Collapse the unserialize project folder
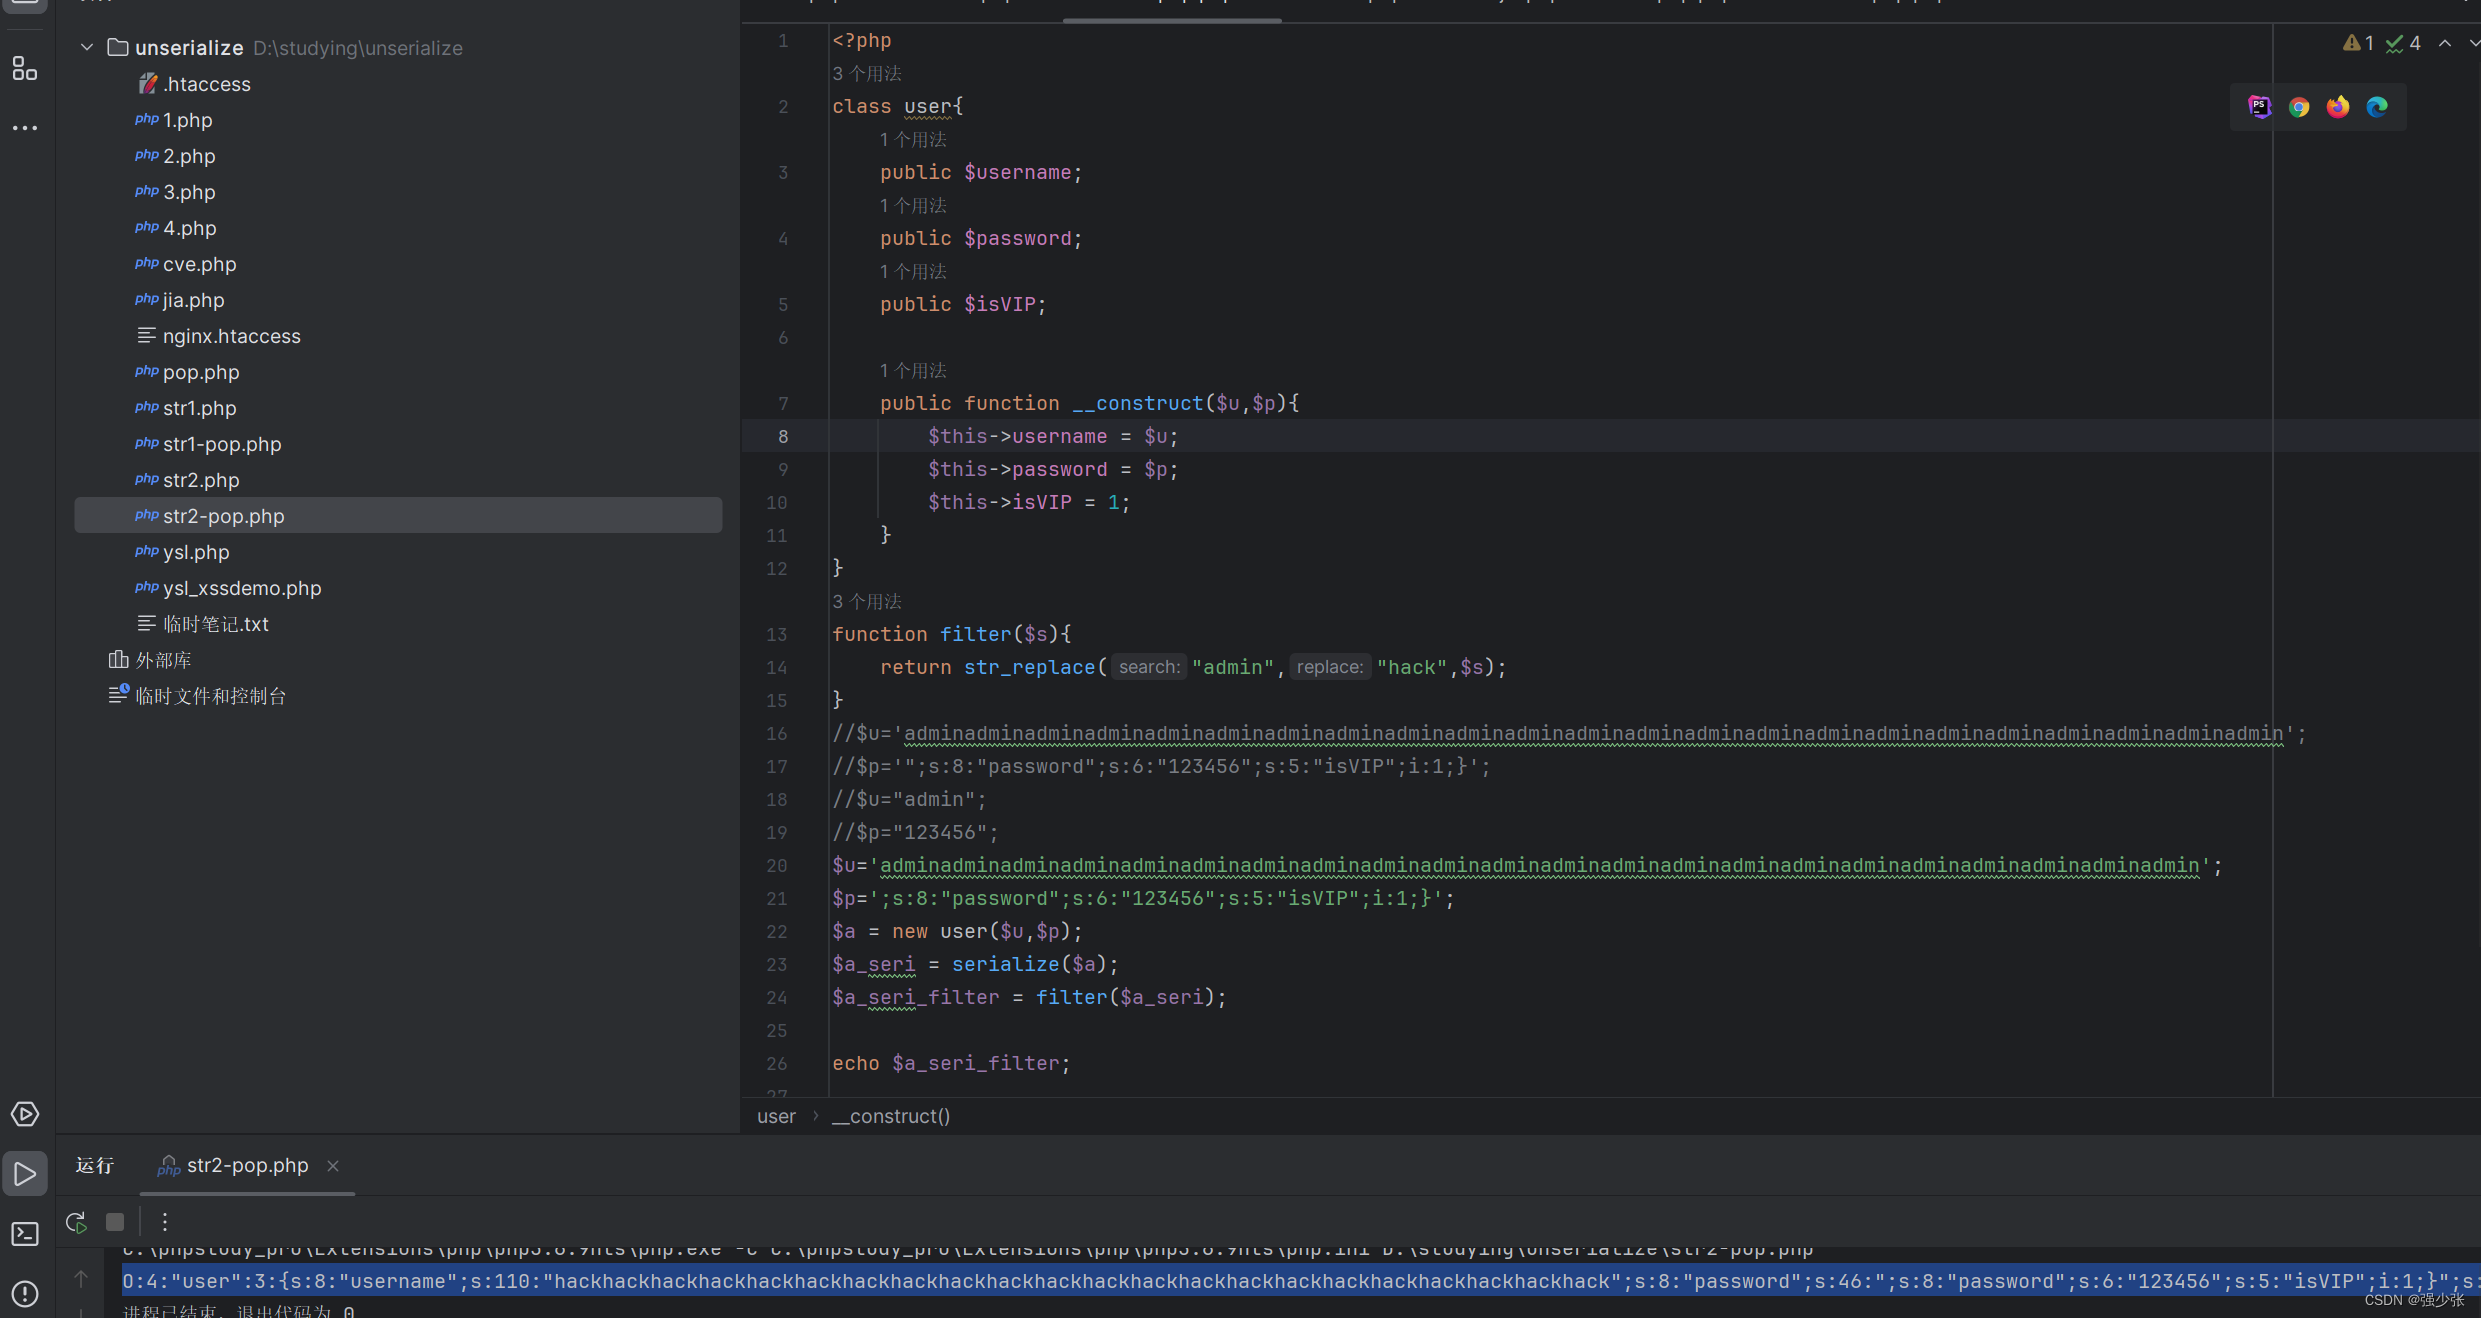Viewport: 2481px width, 1318px height. [87, 47]
